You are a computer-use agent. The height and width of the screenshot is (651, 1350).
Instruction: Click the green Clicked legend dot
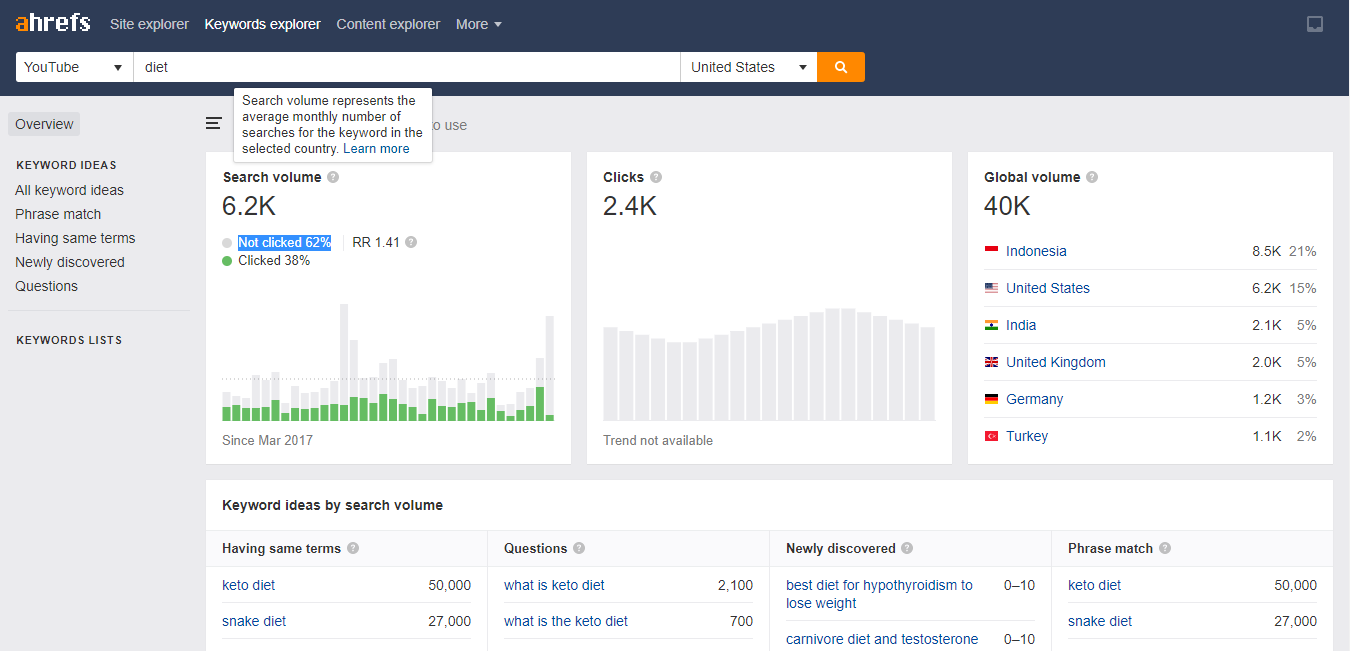pyautogui.click(x=227, y=261)
